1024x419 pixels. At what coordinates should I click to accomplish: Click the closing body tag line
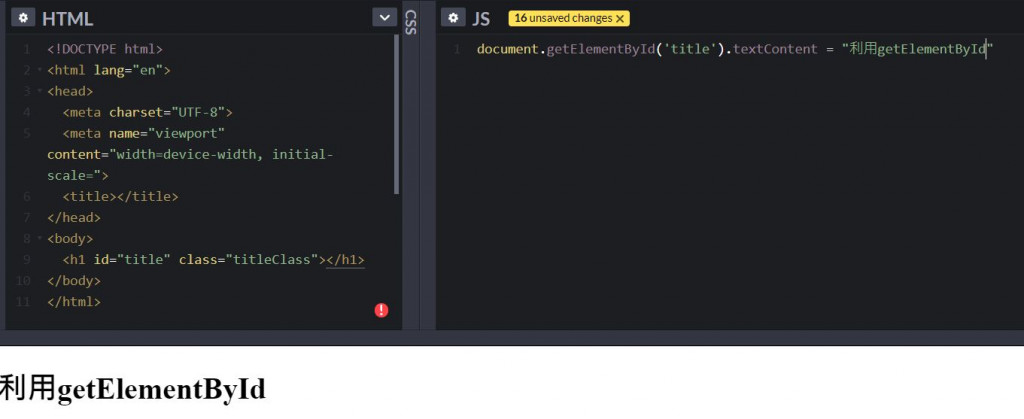74,281
